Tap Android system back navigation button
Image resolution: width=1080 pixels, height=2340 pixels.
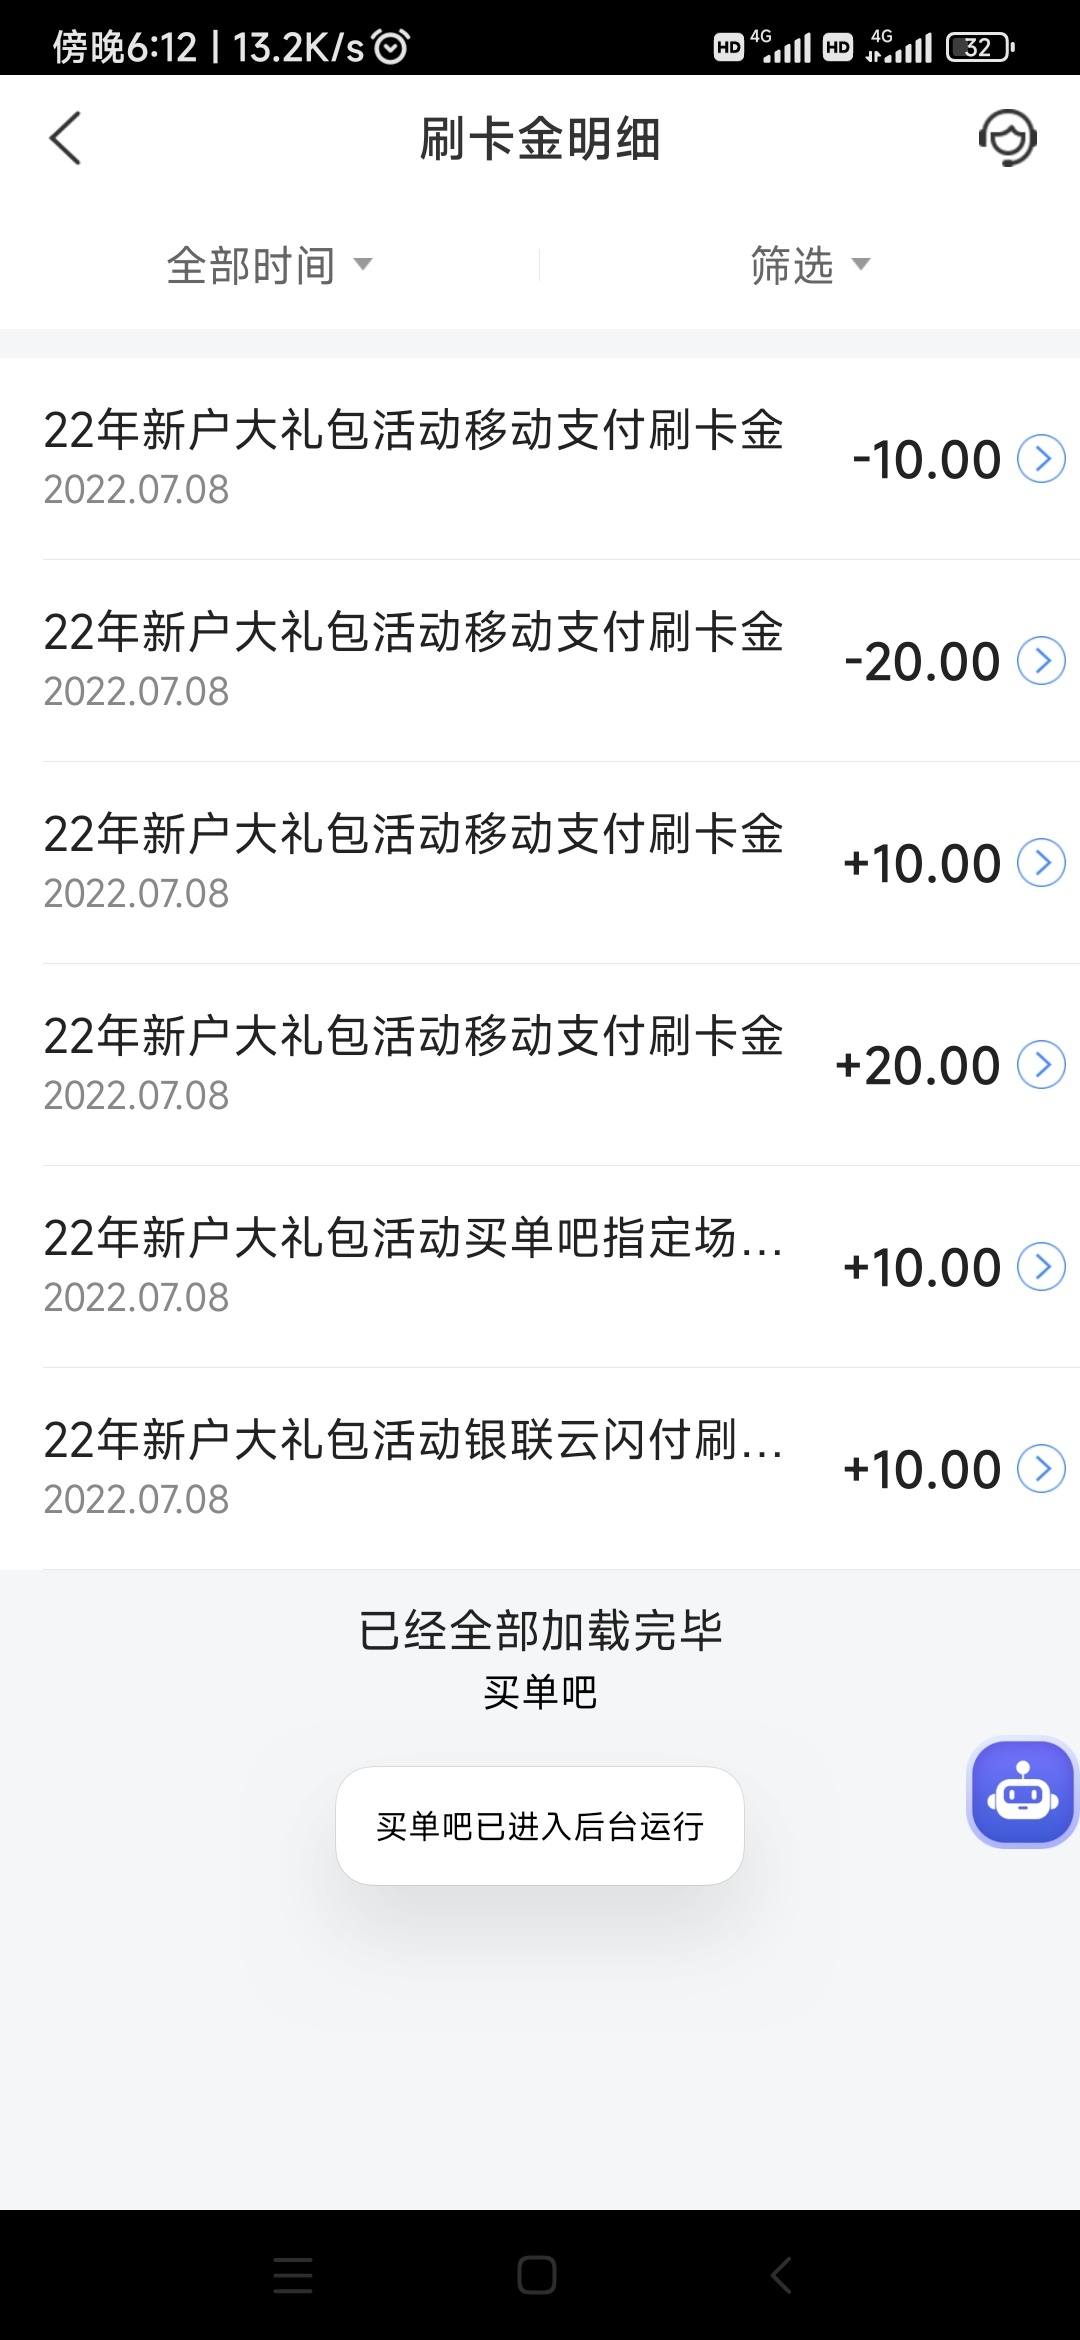coord(781,2275)
